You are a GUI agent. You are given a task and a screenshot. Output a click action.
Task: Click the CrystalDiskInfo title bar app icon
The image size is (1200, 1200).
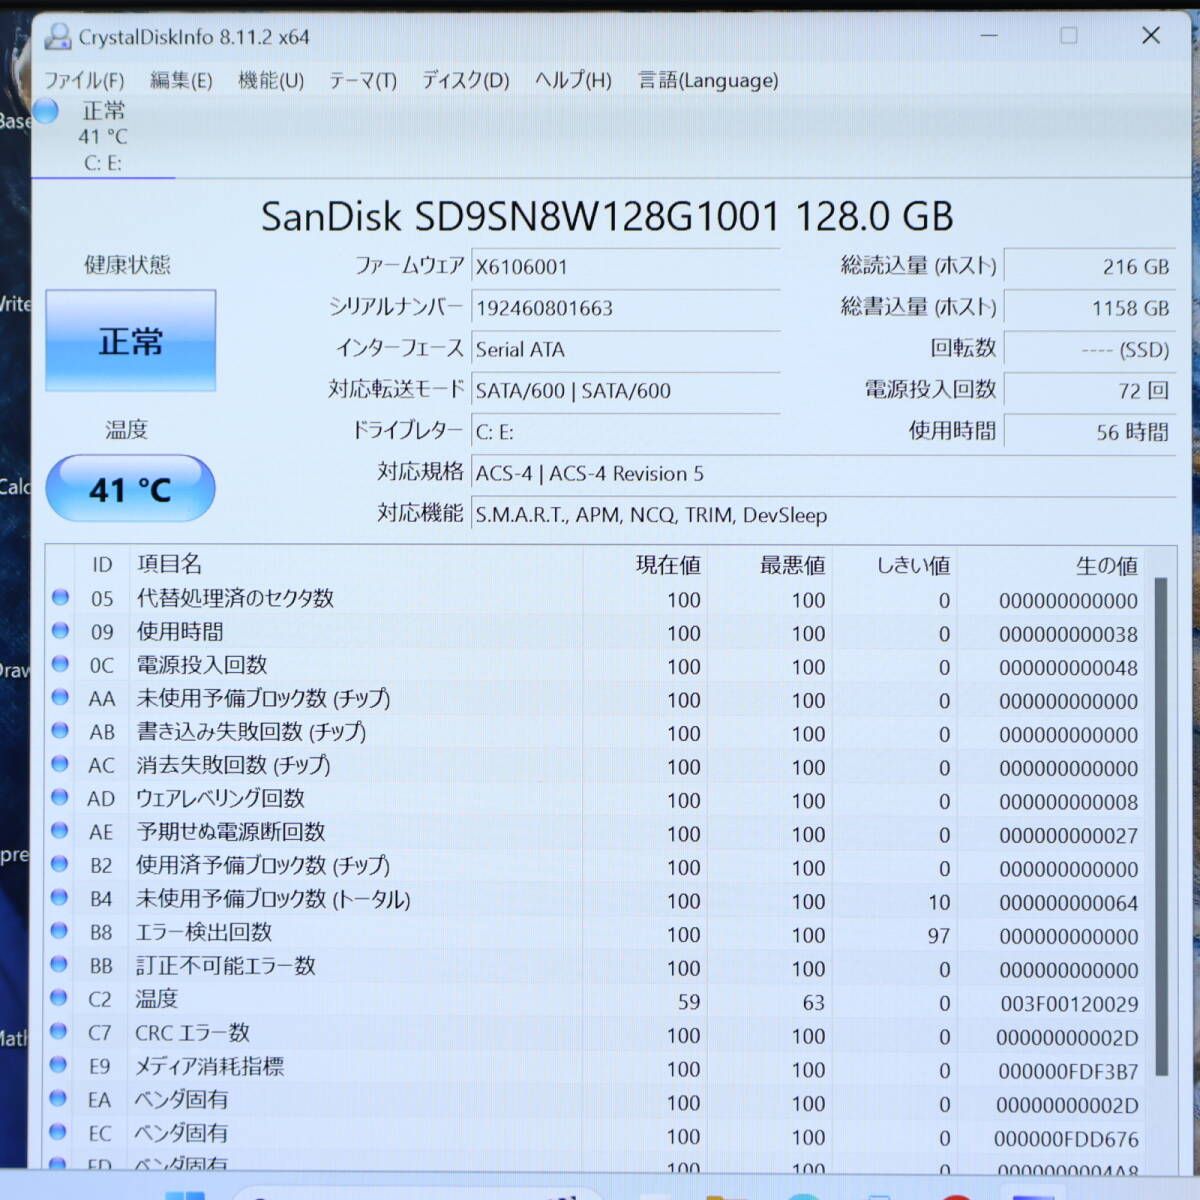[58, 37]
